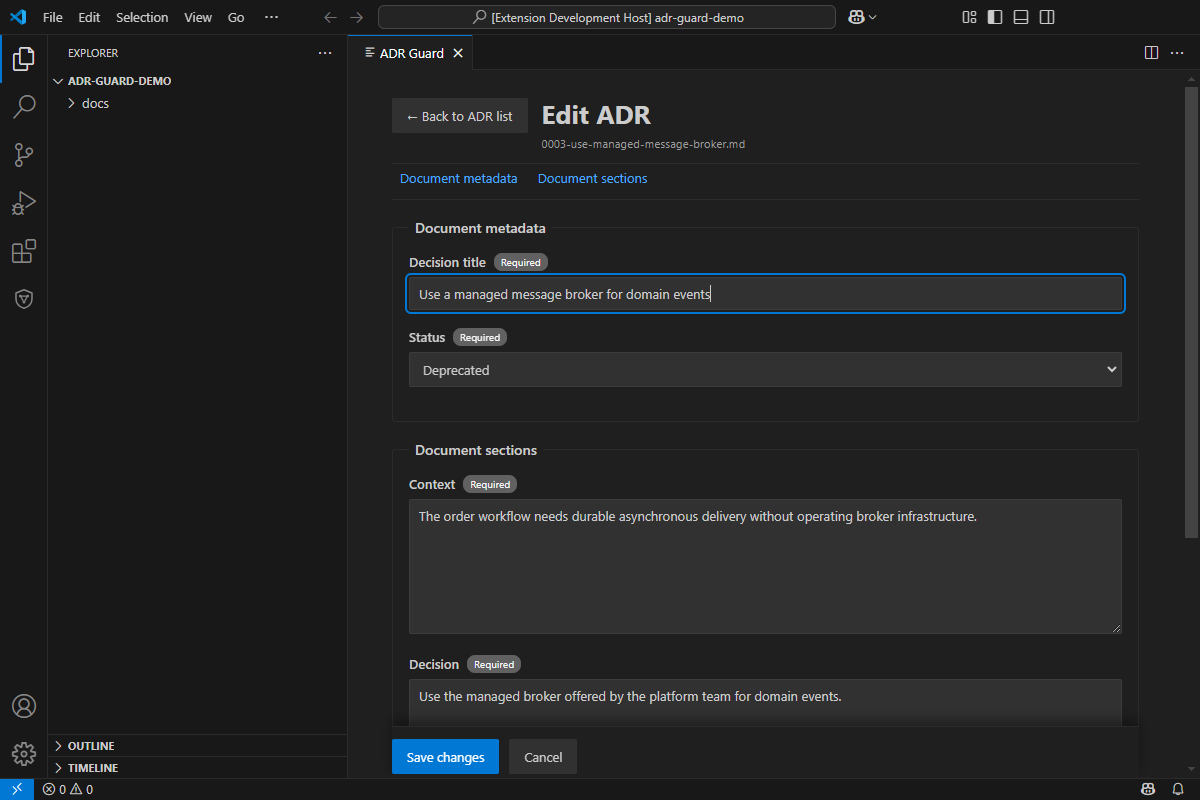Open the Source Control view icon
This screenshot has width=1200, height=800.
[24, 154]
